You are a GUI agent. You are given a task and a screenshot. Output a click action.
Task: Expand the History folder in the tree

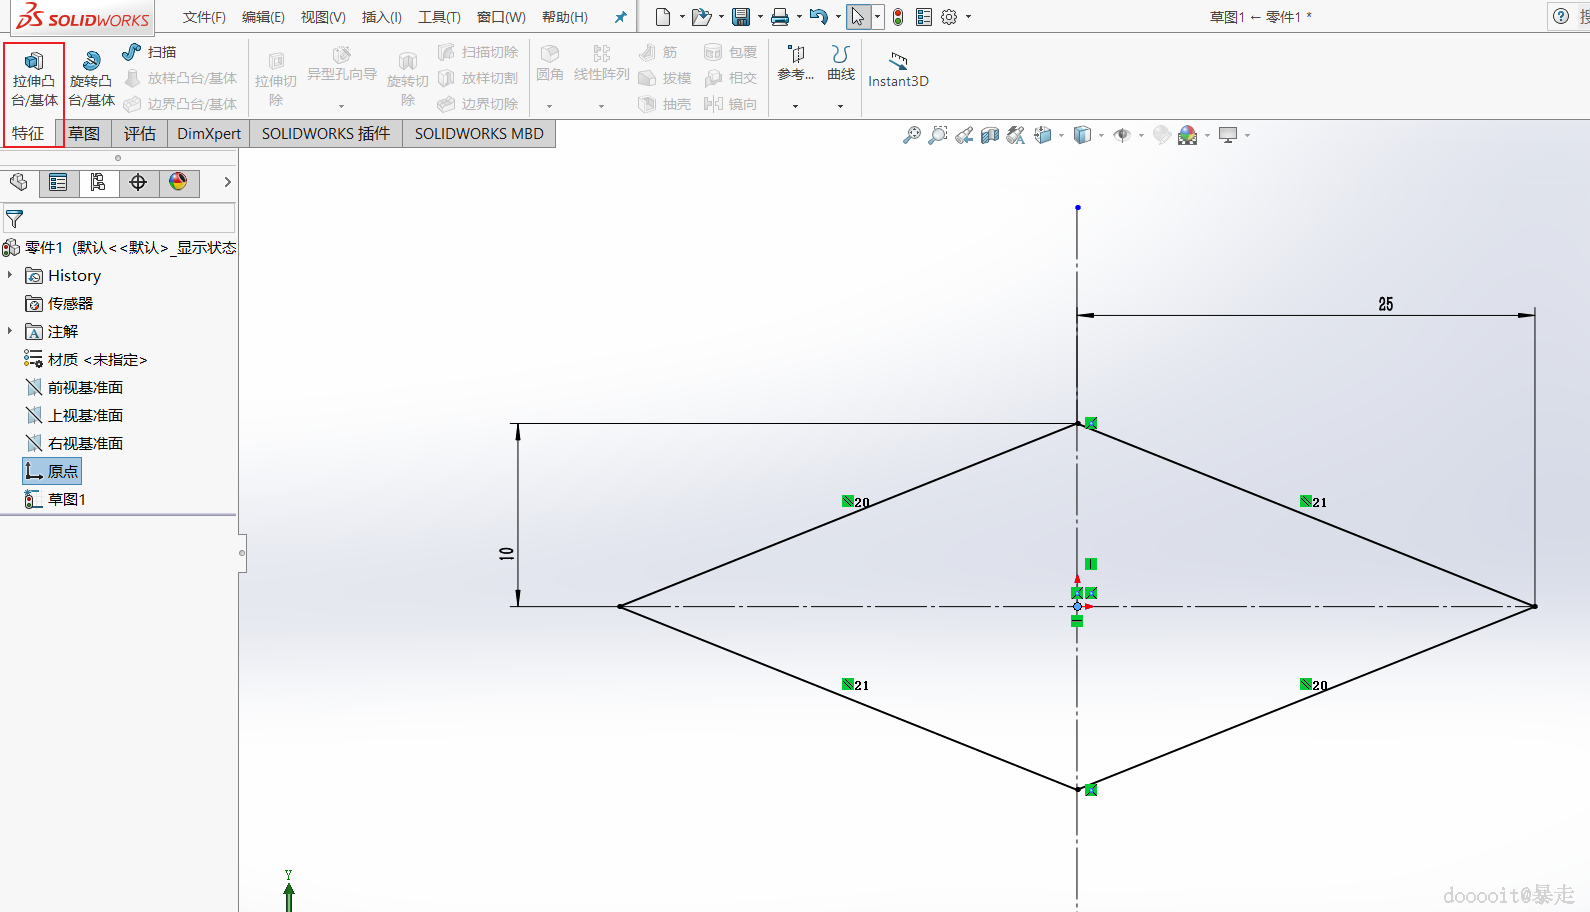pyautogui.click(x=10, y=275)
